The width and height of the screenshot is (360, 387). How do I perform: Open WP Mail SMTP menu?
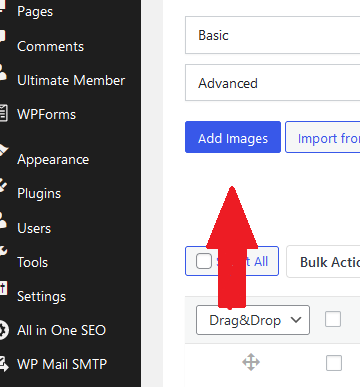pos(62,364)
